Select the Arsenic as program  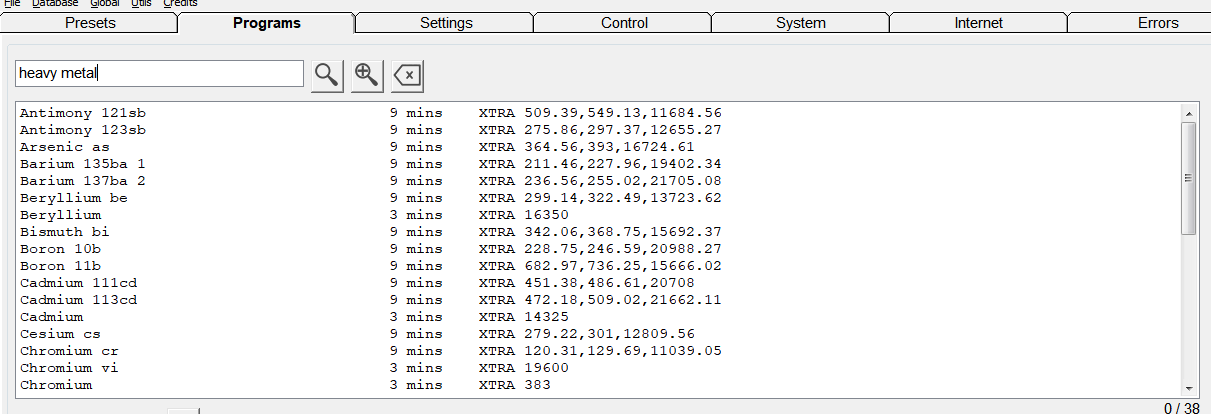tap(65, 147)
